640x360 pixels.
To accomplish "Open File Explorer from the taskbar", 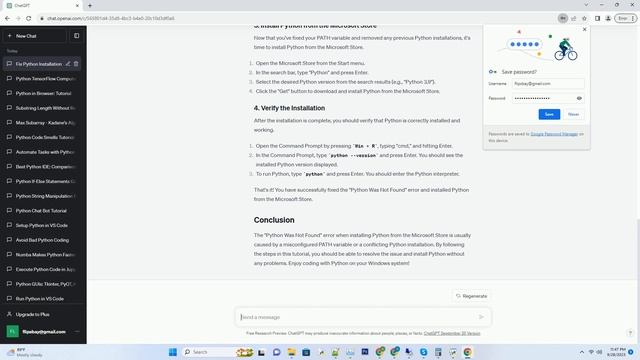I will click(x=291, y=352).
